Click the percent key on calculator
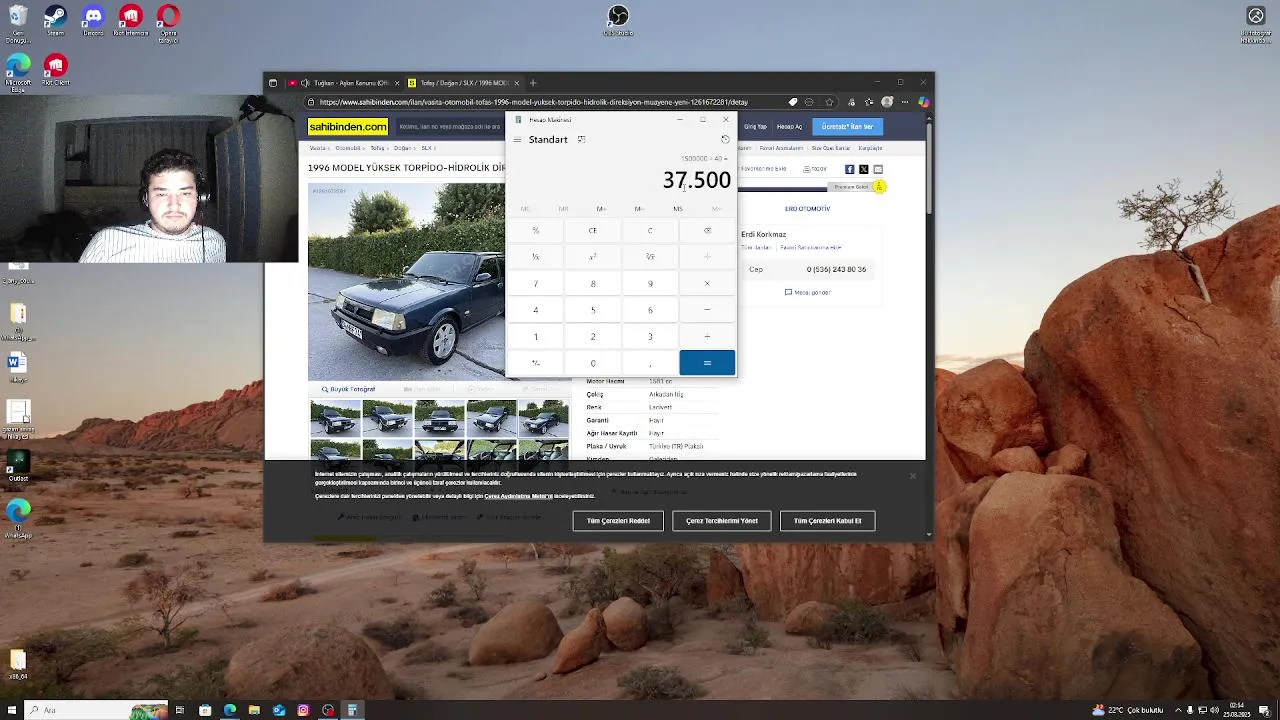 (x=536, y=230)
